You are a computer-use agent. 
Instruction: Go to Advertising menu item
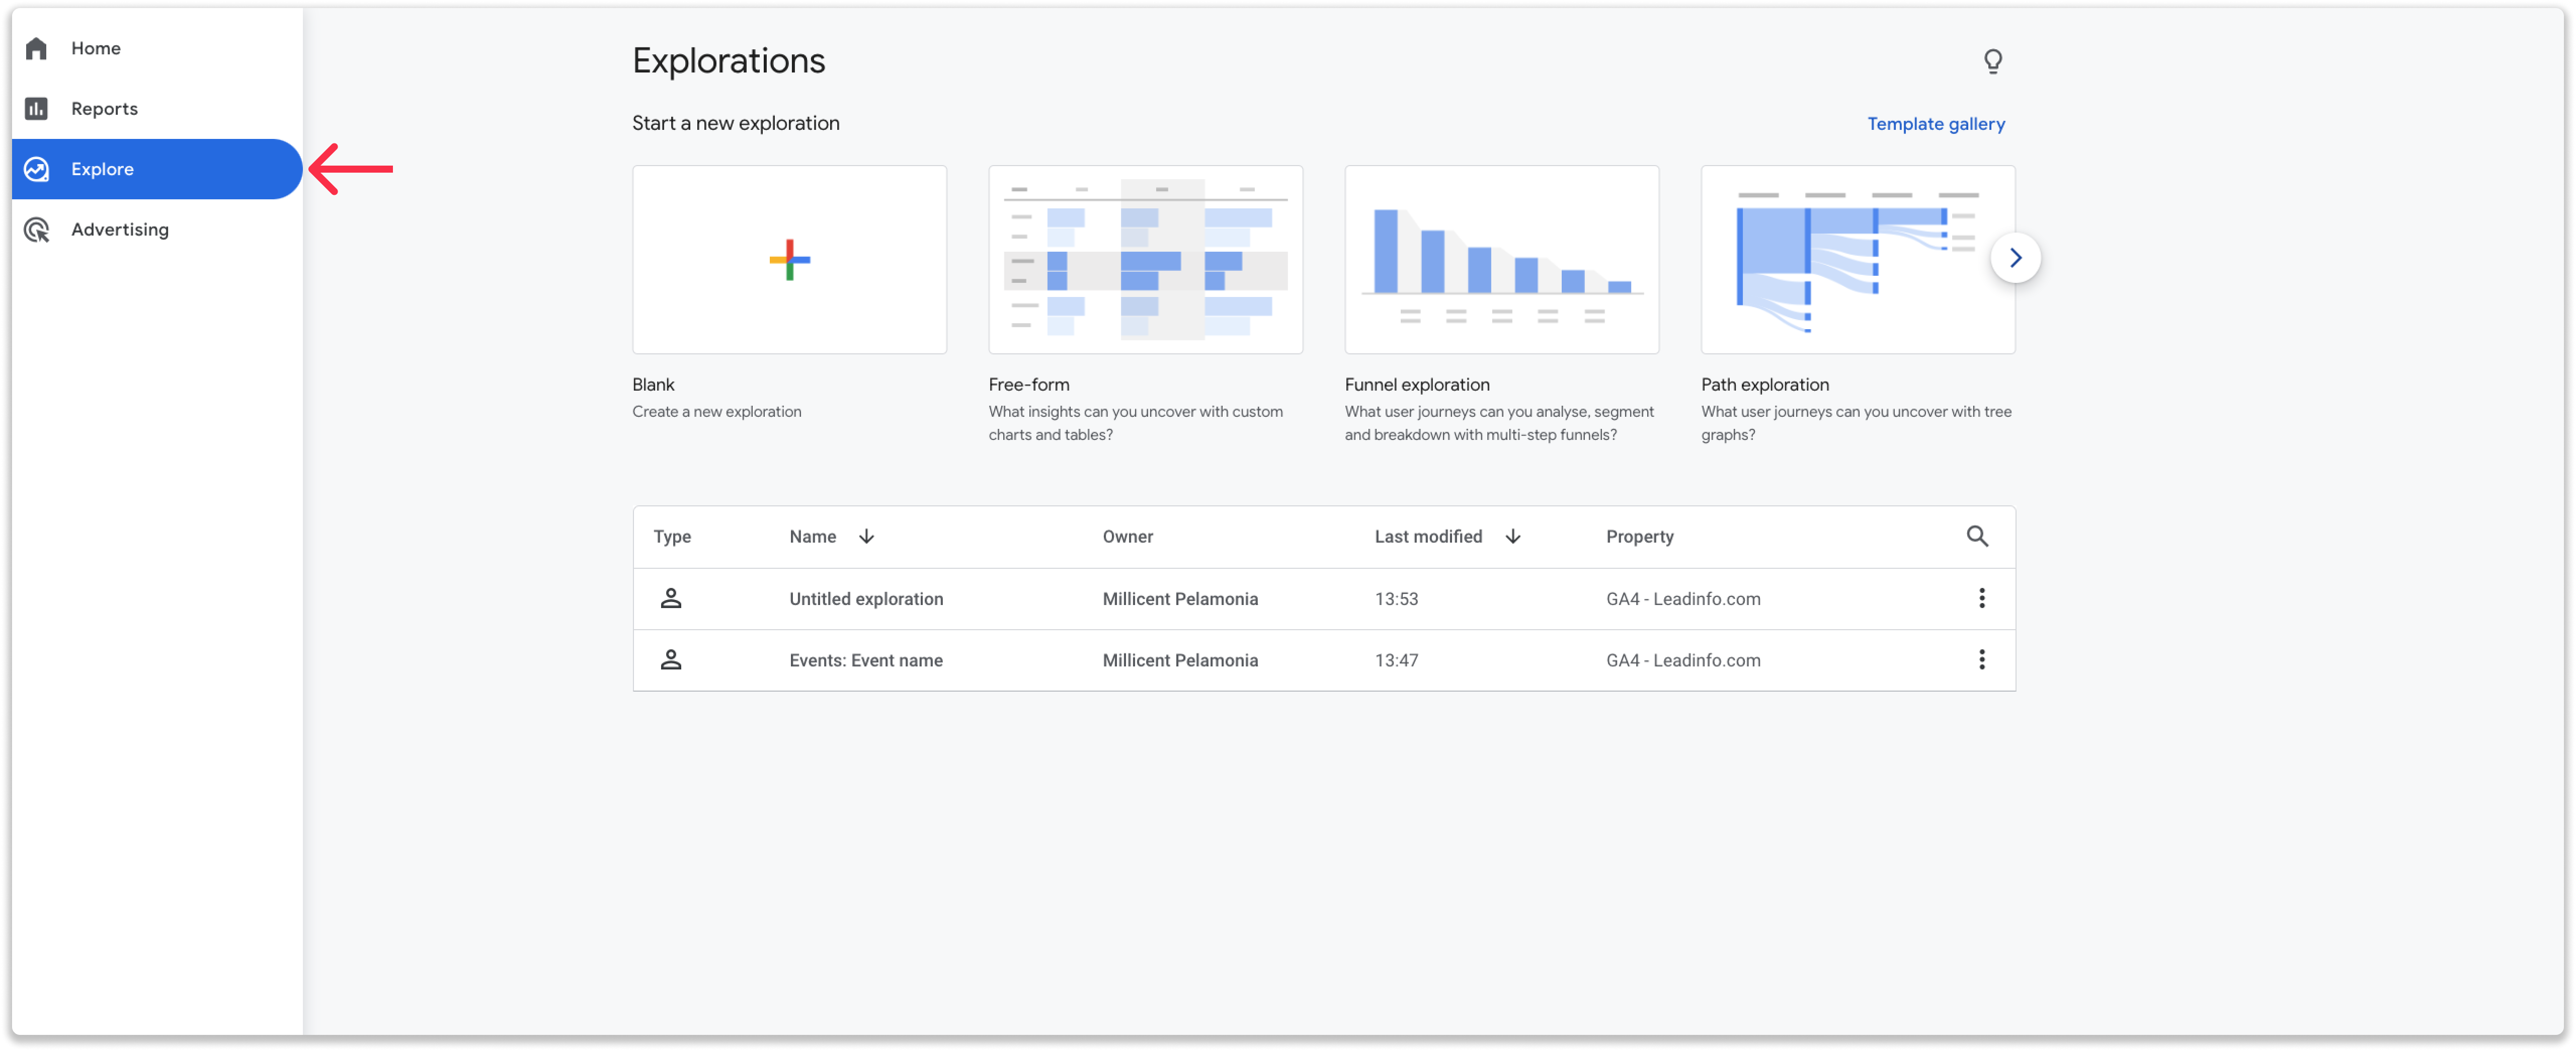(157, 229)
